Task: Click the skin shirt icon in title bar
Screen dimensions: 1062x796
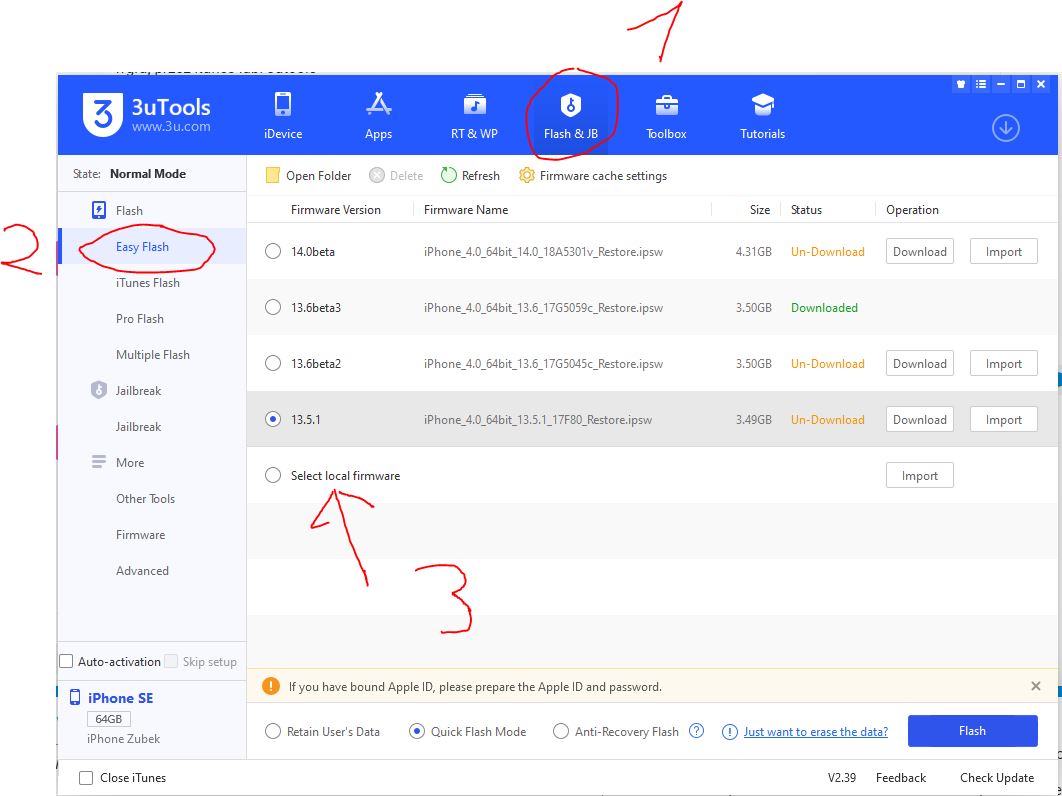Action: tap(960, 85)
